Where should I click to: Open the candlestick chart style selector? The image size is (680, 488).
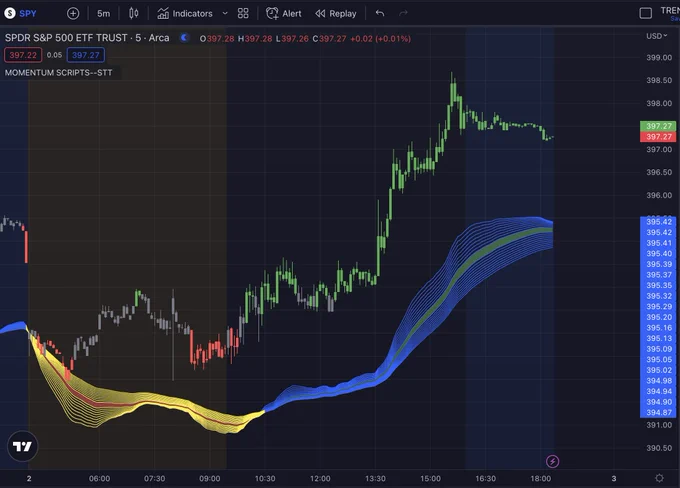134,13
